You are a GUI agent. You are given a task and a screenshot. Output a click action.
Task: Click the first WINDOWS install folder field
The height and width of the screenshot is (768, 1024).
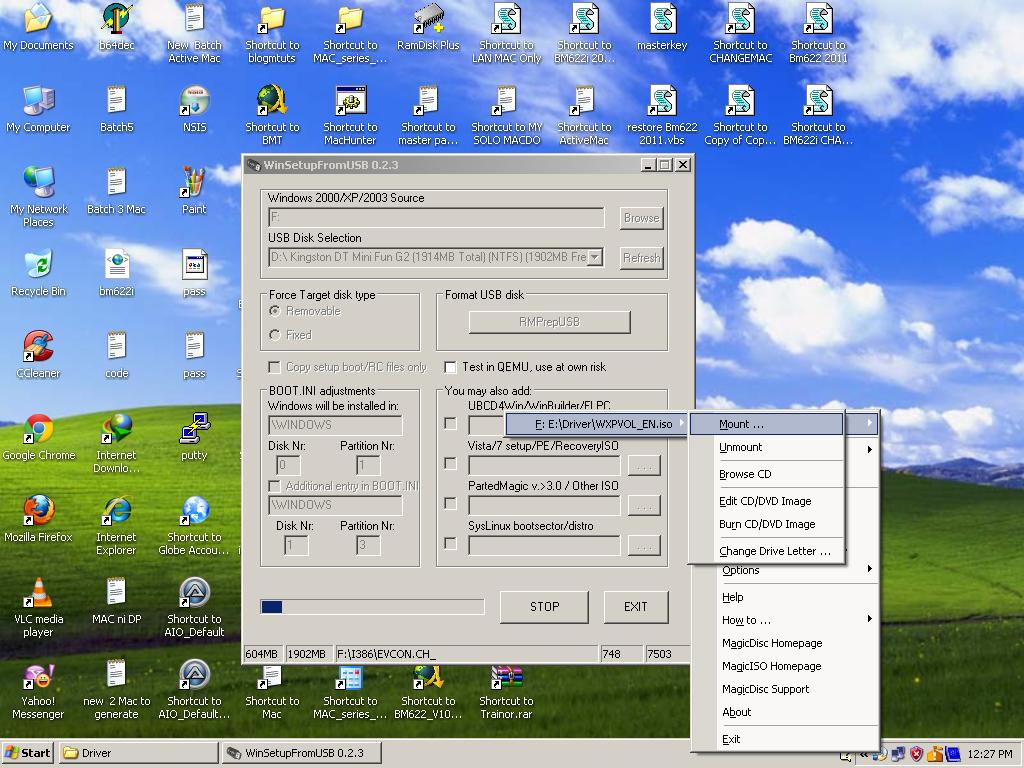tap(335, 425)
